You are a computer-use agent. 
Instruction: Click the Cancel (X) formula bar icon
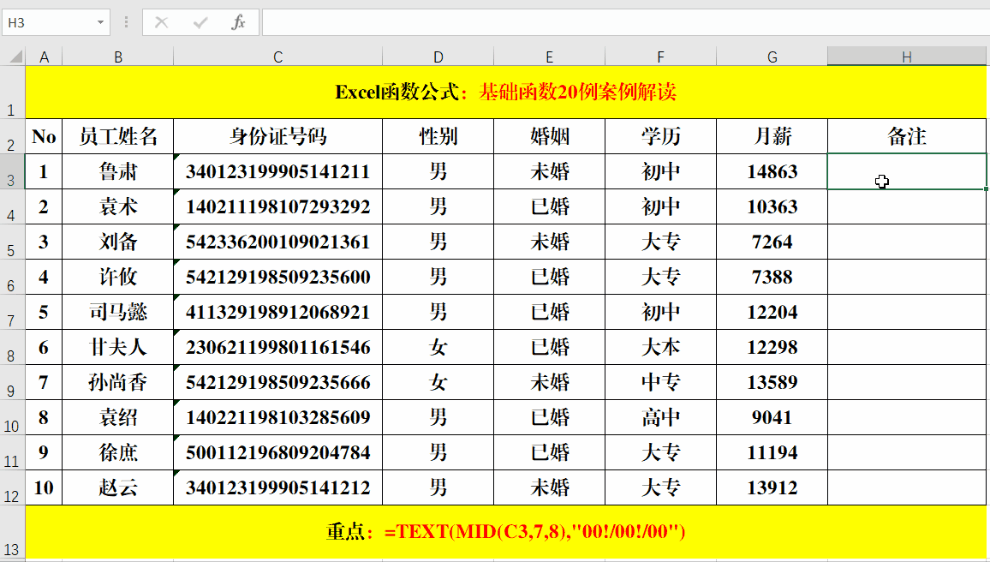162,23
